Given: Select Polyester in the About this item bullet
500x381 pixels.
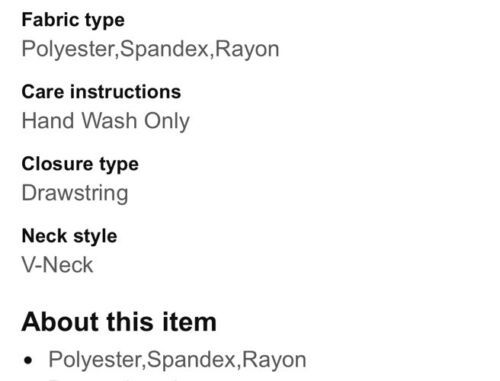Looking at the screenshot, I should click(x=95, y=360).
